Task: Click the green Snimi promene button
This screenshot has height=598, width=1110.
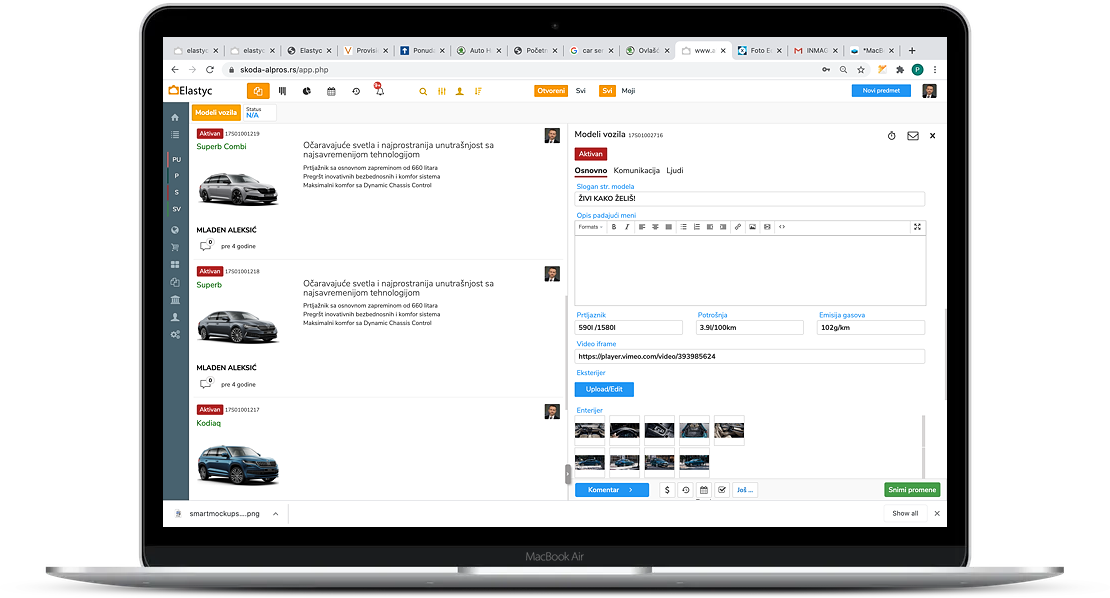Action: [x=912, y=490]
